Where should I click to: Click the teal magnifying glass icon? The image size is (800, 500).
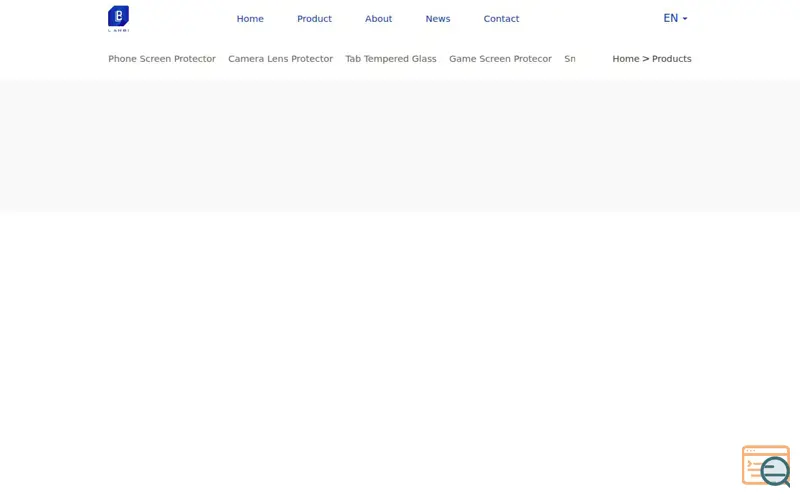point(776,472)
